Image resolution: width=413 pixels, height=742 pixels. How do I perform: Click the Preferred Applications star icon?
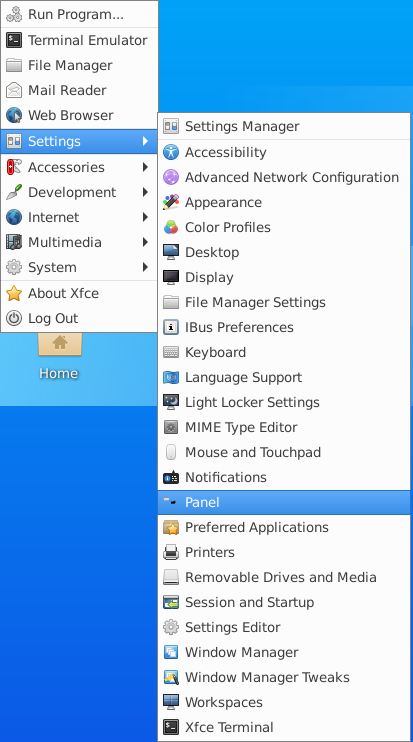click(171, 528)
